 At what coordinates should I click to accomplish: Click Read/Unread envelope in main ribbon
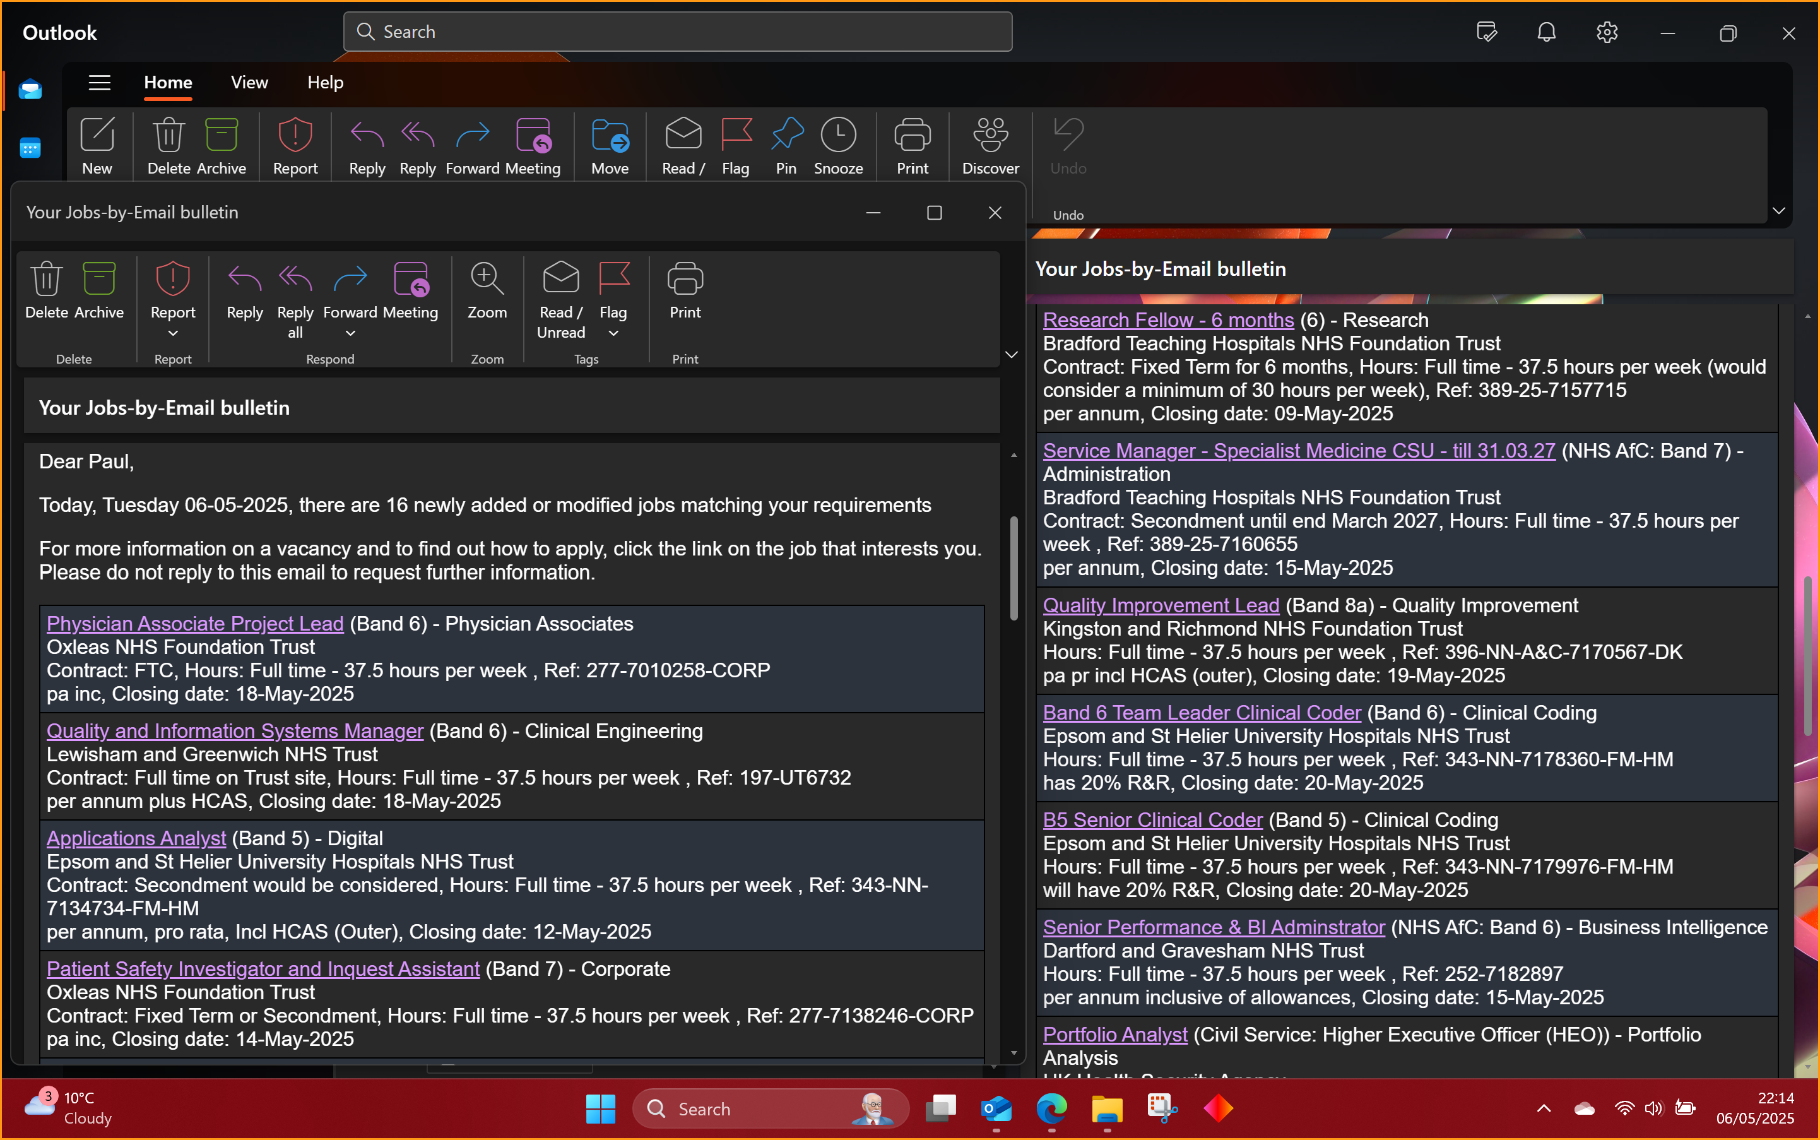(x=683, y=145)
